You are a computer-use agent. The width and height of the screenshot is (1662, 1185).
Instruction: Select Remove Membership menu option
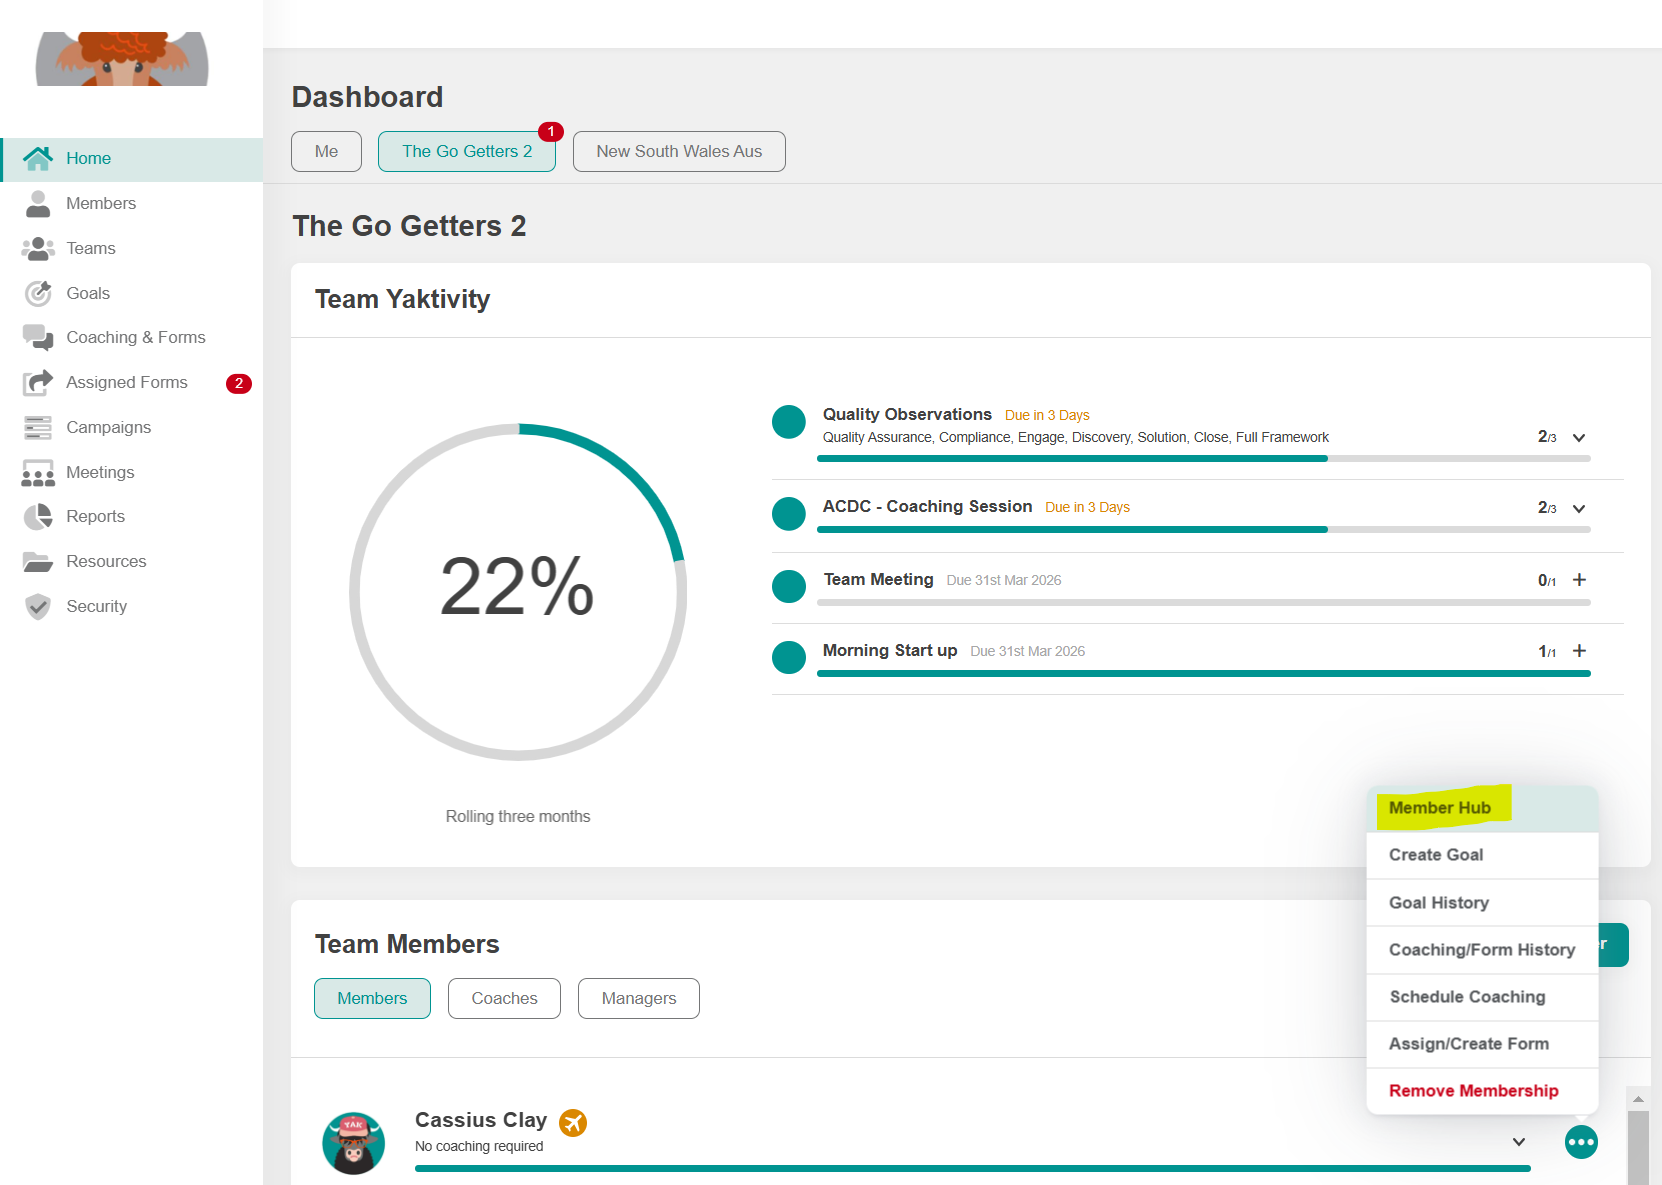[1473, 1091]
